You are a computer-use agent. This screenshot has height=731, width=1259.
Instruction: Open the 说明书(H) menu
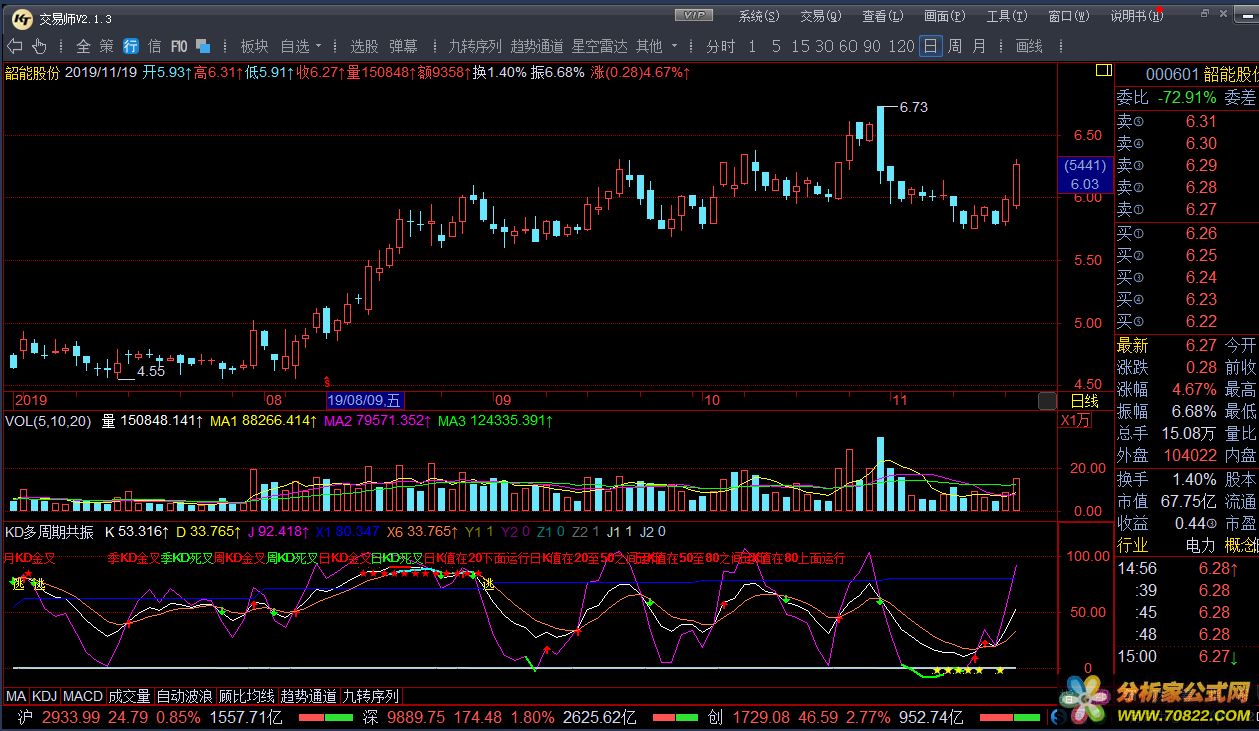(x=1137, y=16)
